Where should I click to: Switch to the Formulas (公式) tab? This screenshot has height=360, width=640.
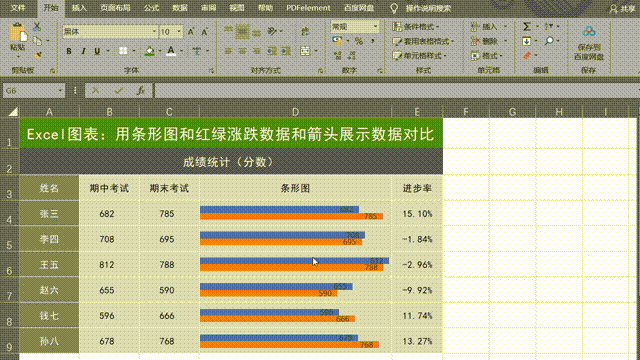151,8
